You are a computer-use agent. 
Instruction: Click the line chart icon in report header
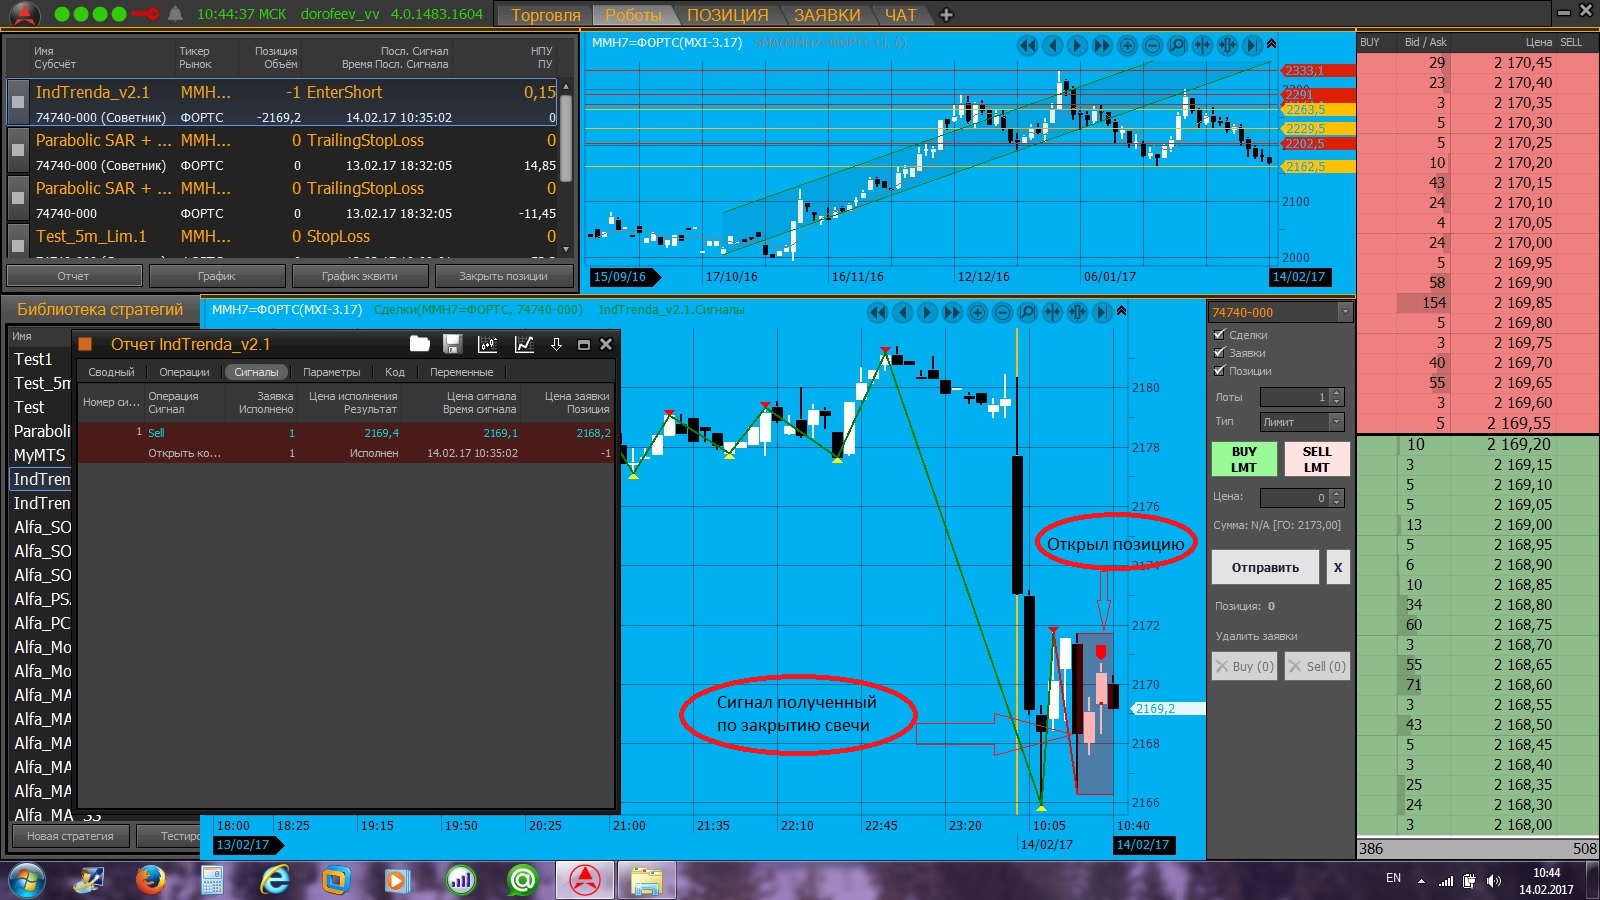tap(523, 344)
